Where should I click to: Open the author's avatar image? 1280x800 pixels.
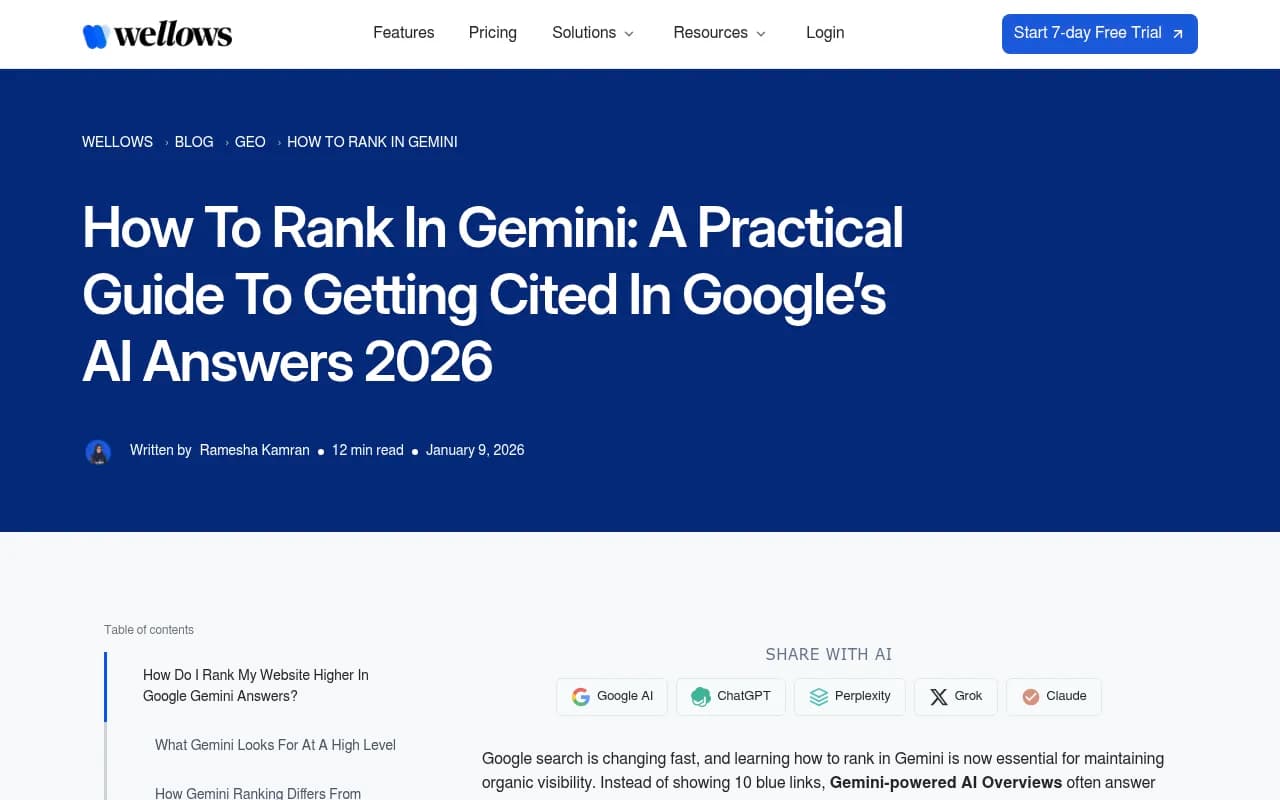98,451
